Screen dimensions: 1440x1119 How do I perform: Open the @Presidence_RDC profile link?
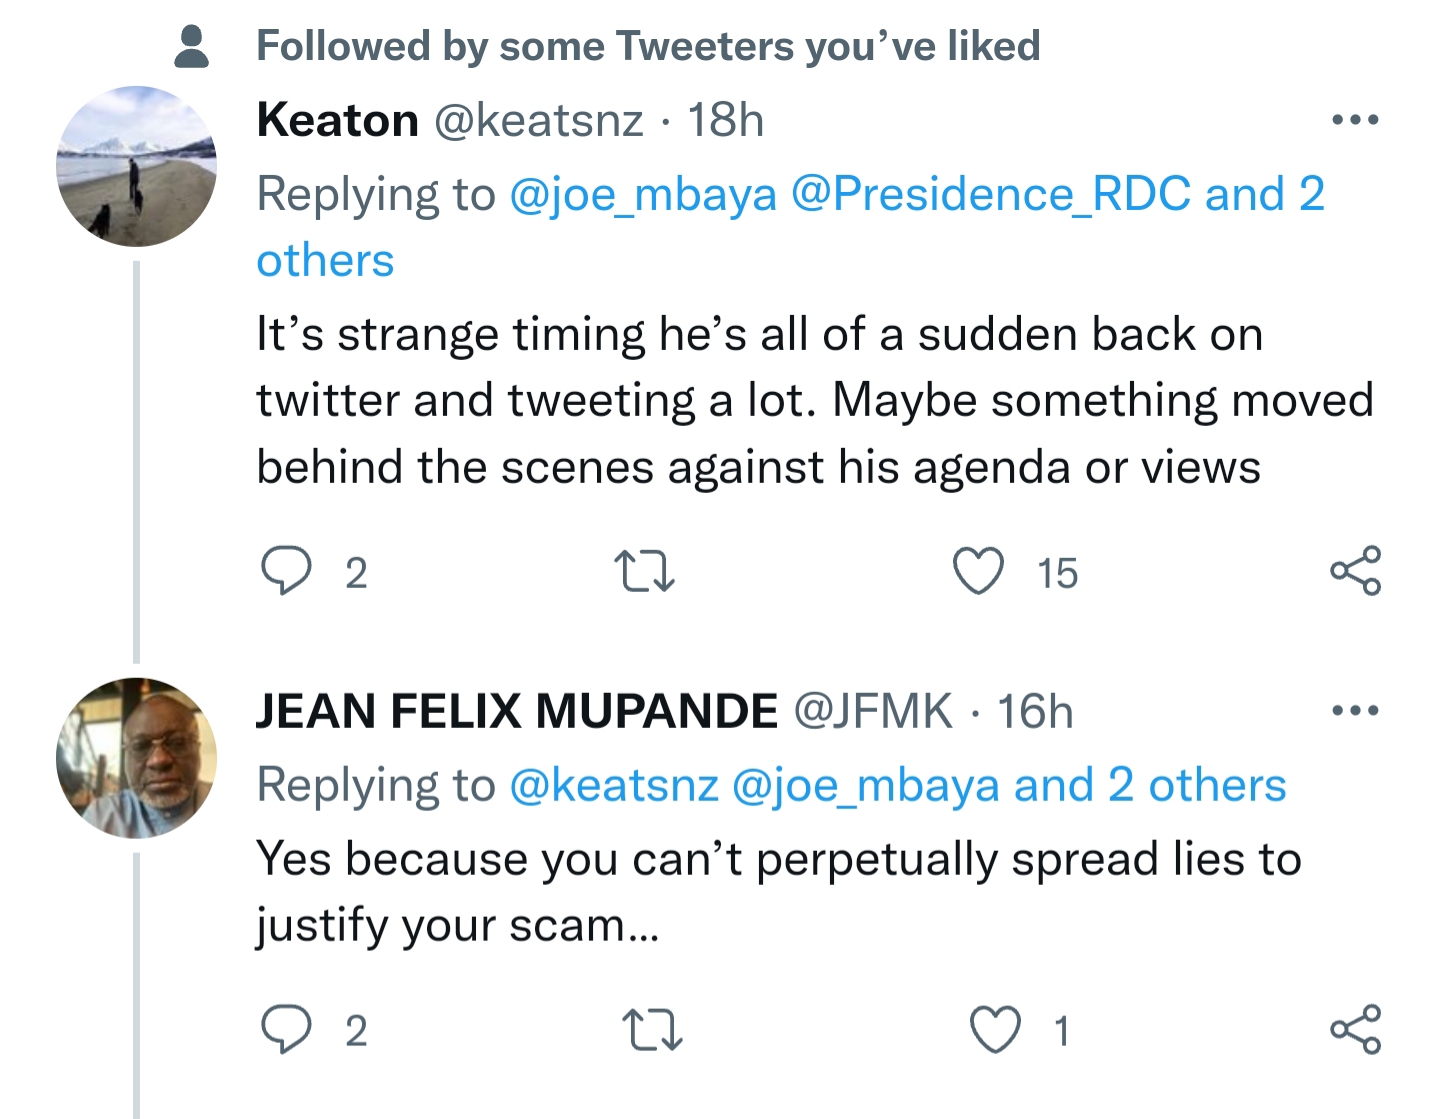pyautogui.click(x=991, y=194)
